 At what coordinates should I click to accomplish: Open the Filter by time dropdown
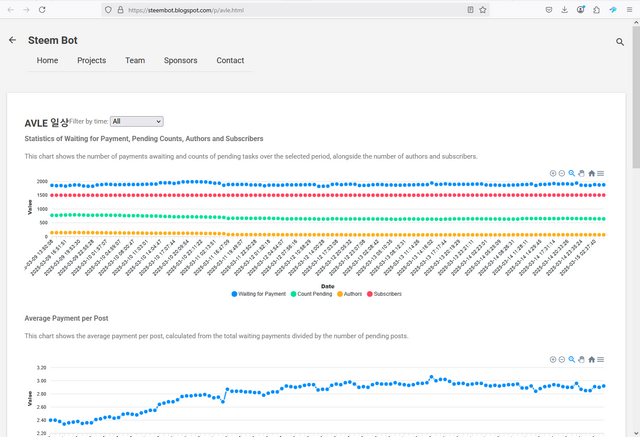[137, 121]
